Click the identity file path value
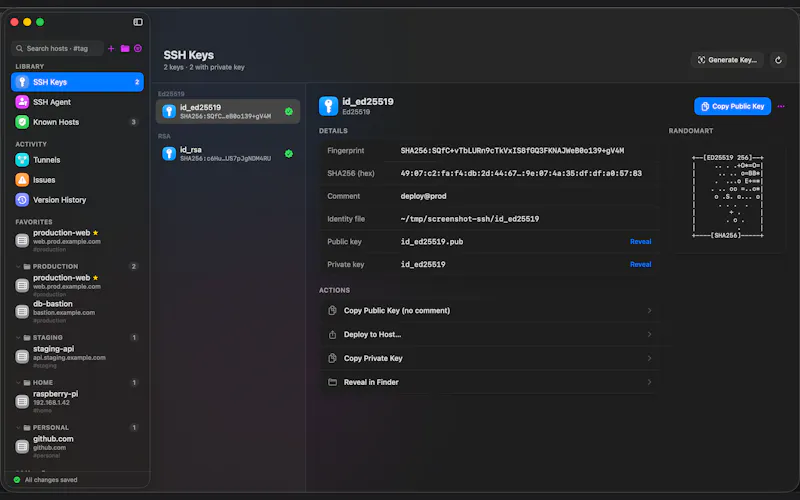This screenshot has height=500, width=800. tap(469, 219)
